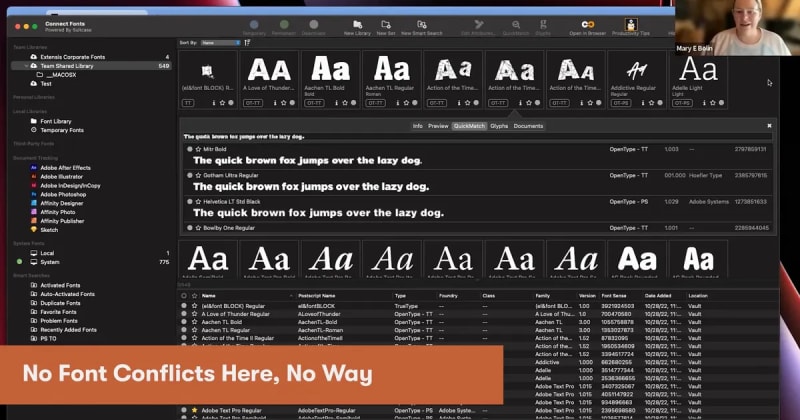
Task: Select Affinity Publisher in sidebar
Action: (62, 221)
